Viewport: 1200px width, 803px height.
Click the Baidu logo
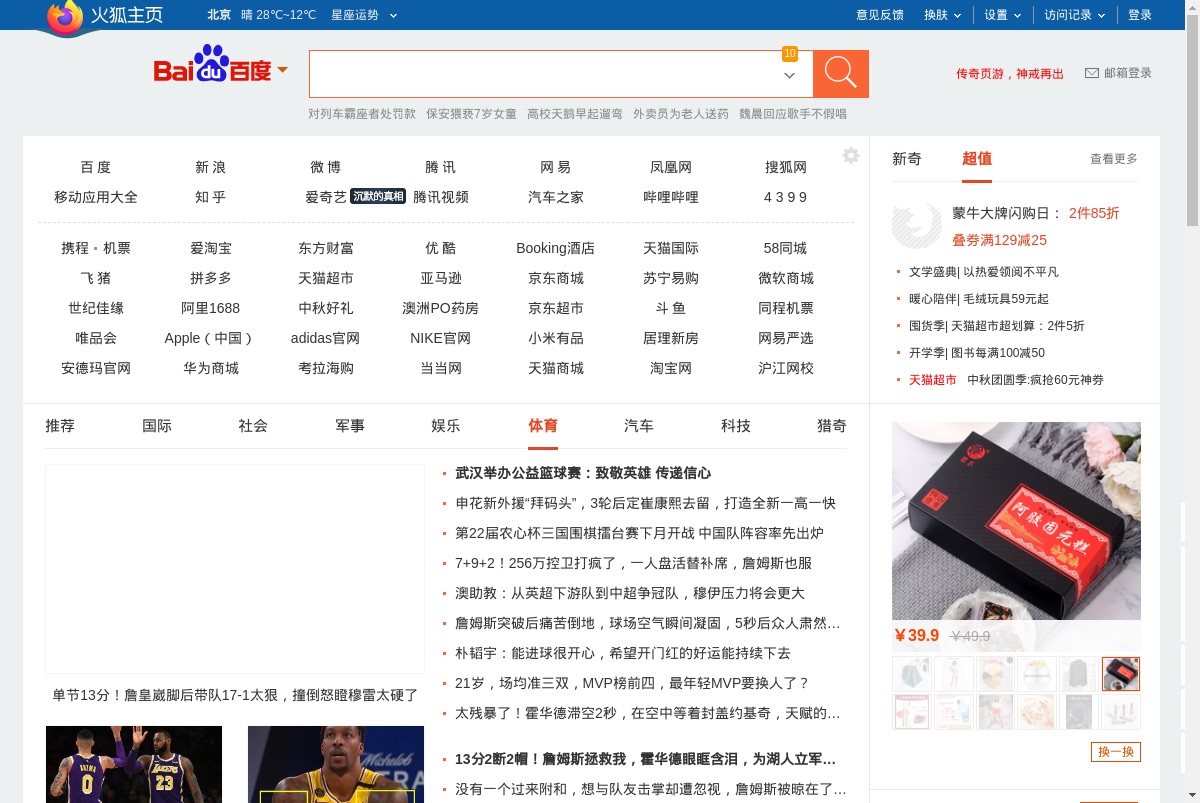tap(212, 65)
